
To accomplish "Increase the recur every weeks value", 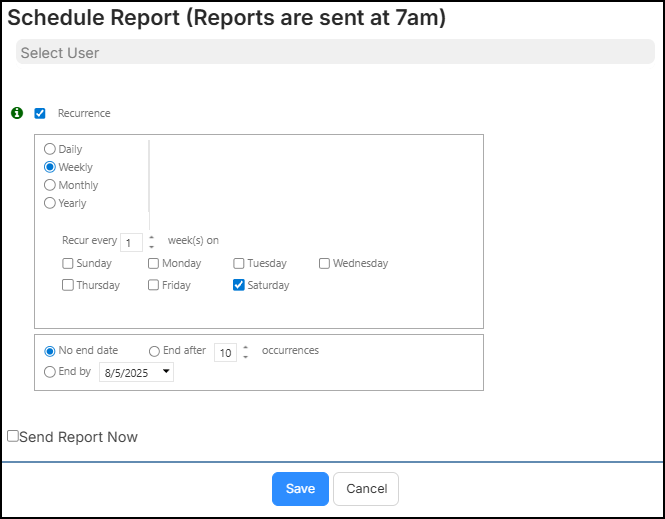I will pyautogui.click(x=152, y=237).
